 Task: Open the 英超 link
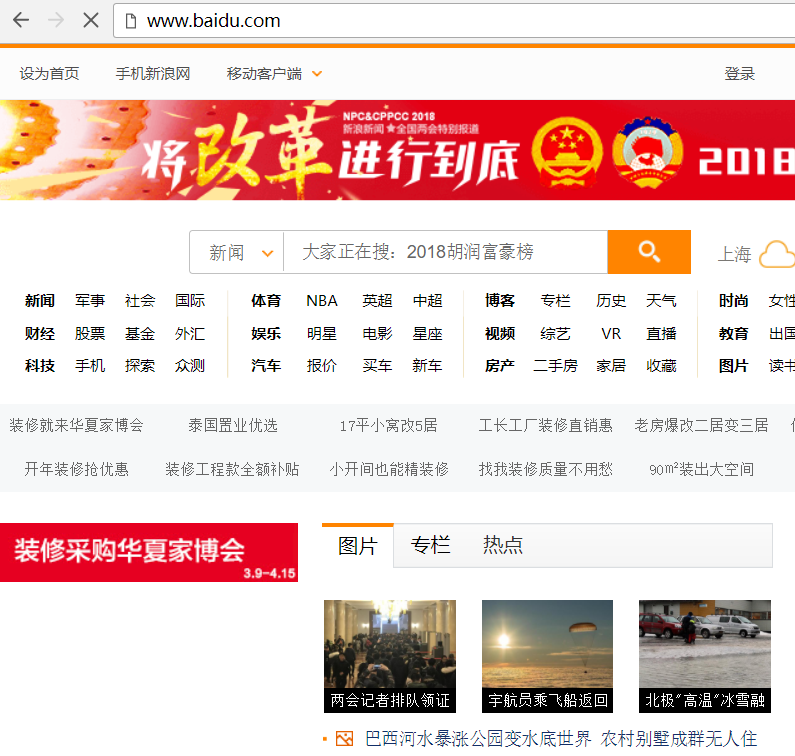[377, 301]
